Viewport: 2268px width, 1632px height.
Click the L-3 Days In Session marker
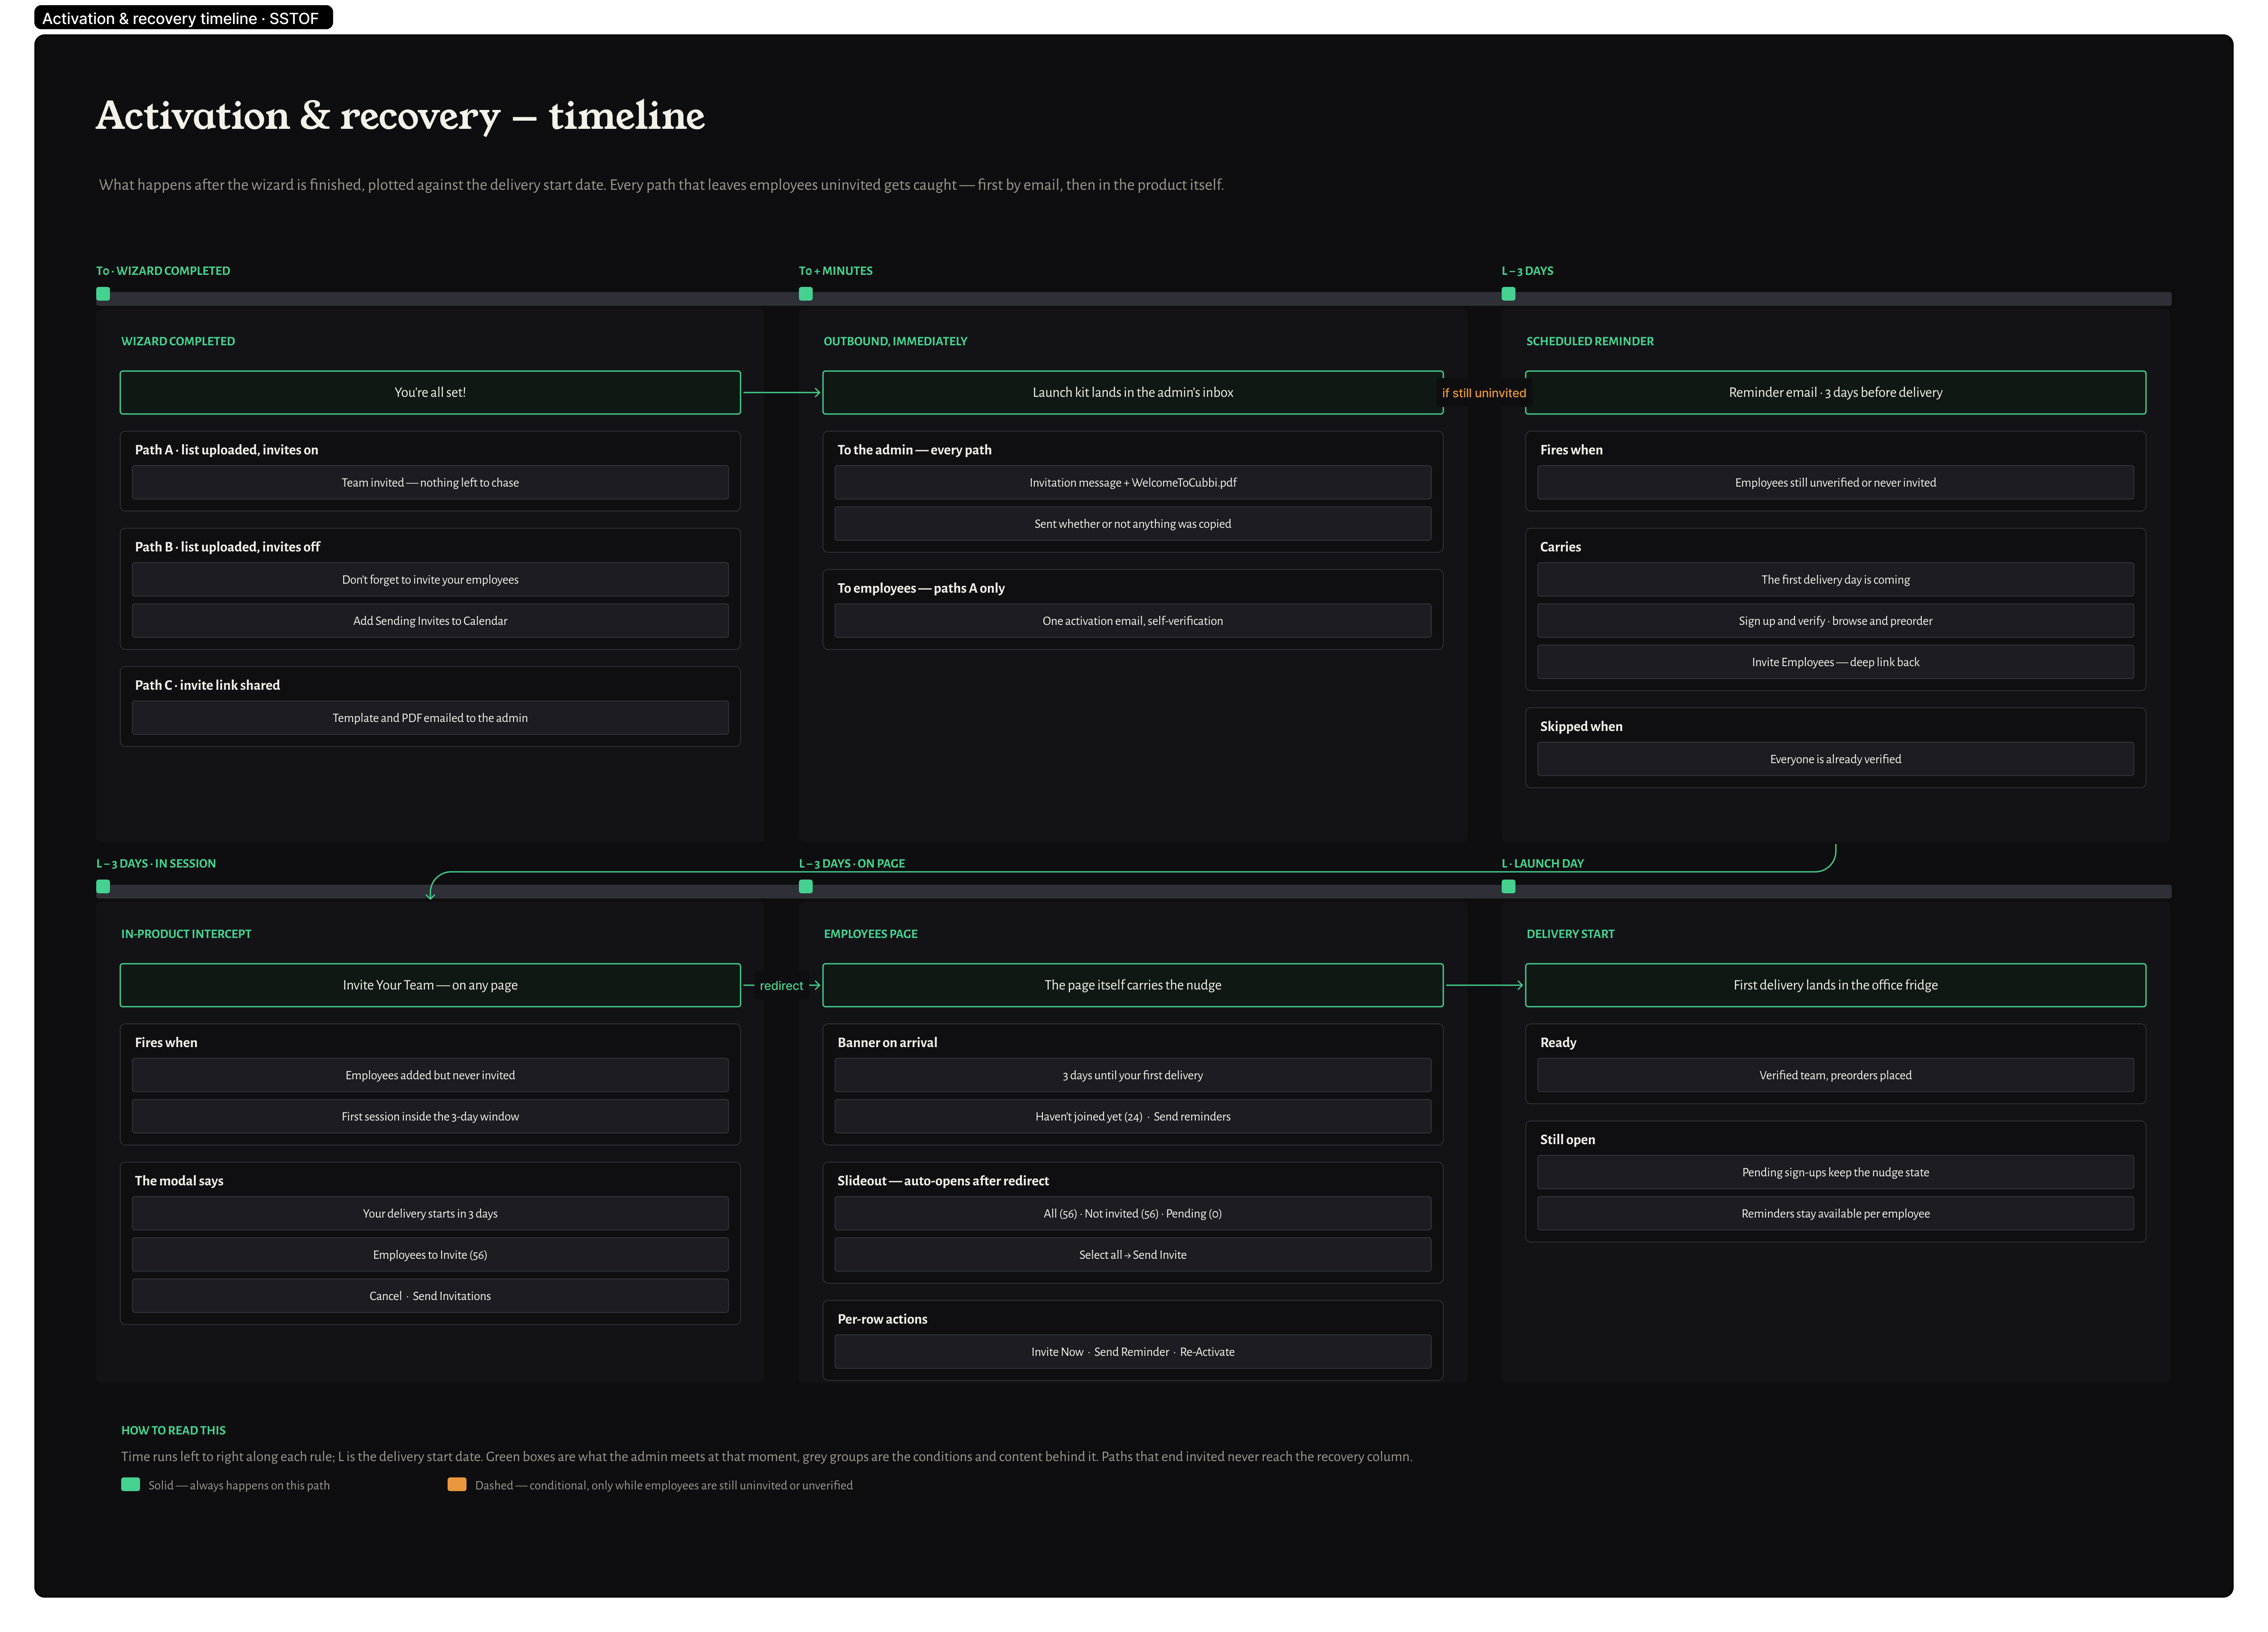[103, 886]
